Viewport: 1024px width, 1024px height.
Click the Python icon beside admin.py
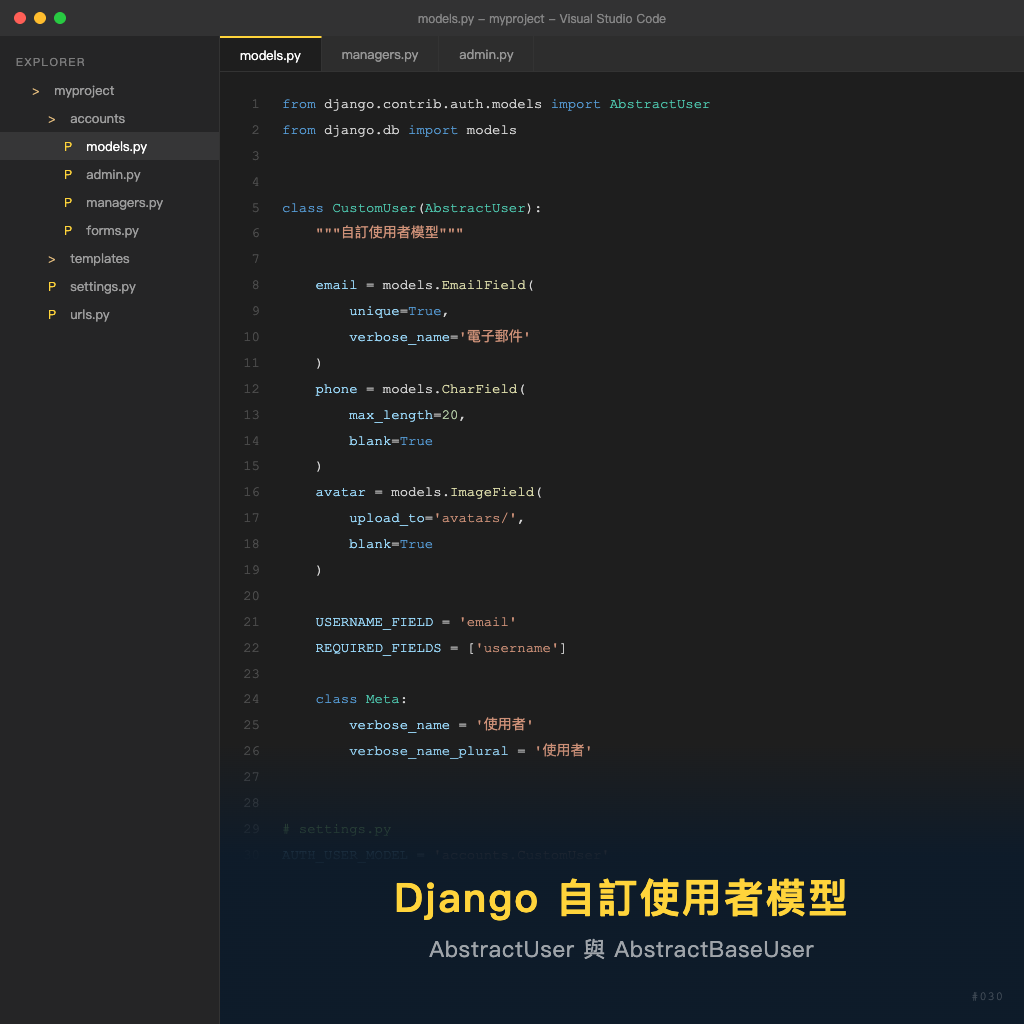tap(68, 174)
